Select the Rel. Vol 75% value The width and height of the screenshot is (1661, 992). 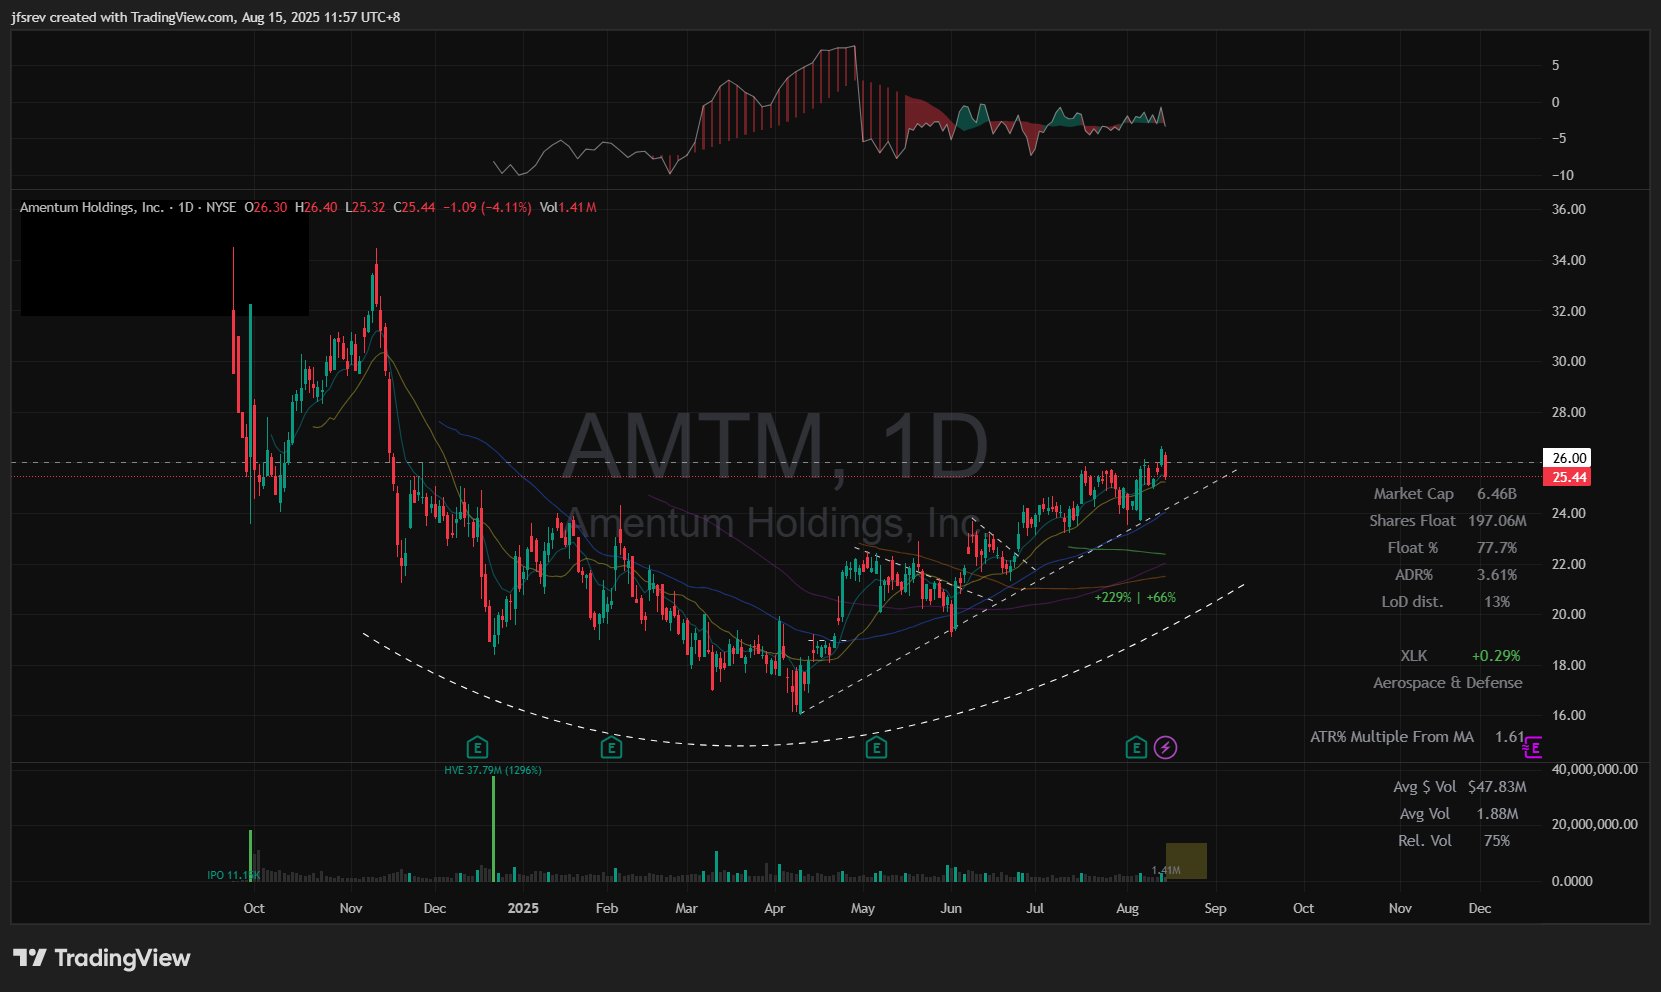pyautogui.click(x=1497, y=841)
